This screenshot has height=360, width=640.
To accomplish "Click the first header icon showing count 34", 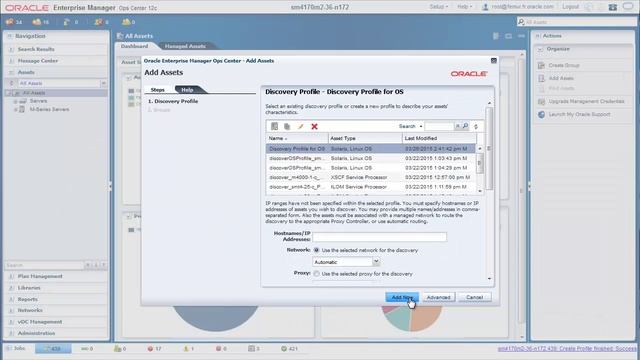I will tap(9, 22).
